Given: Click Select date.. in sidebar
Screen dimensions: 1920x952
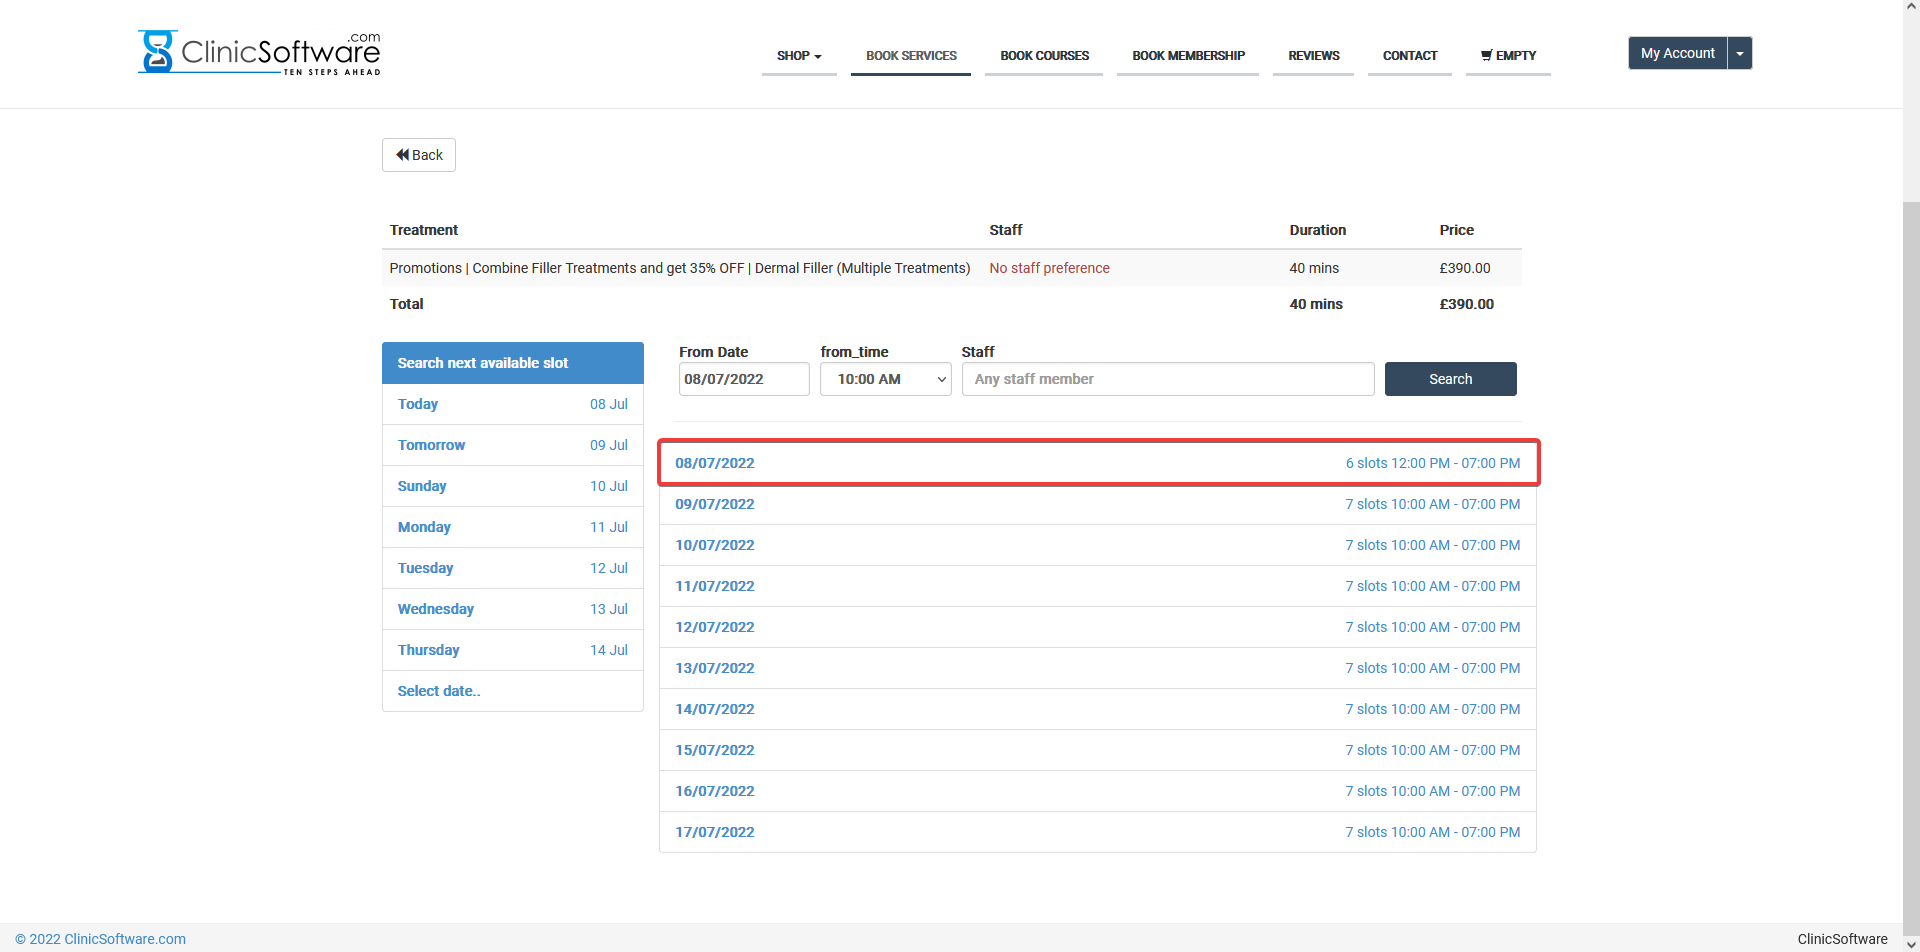Looking at the screenshot, I should coord(439,691).
